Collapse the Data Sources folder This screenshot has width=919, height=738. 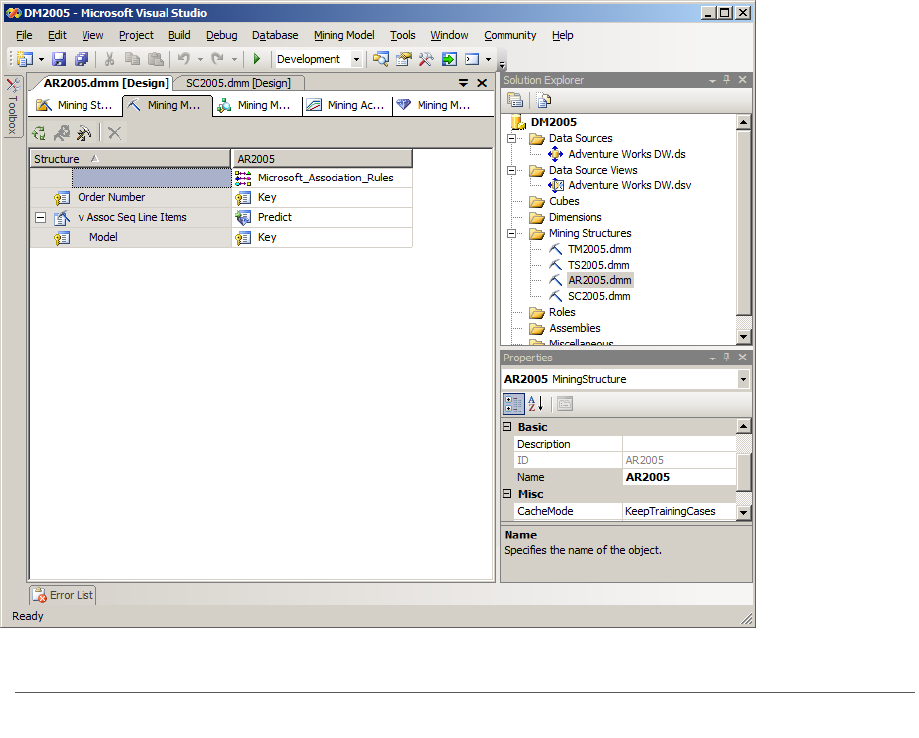tap(511, 138)
